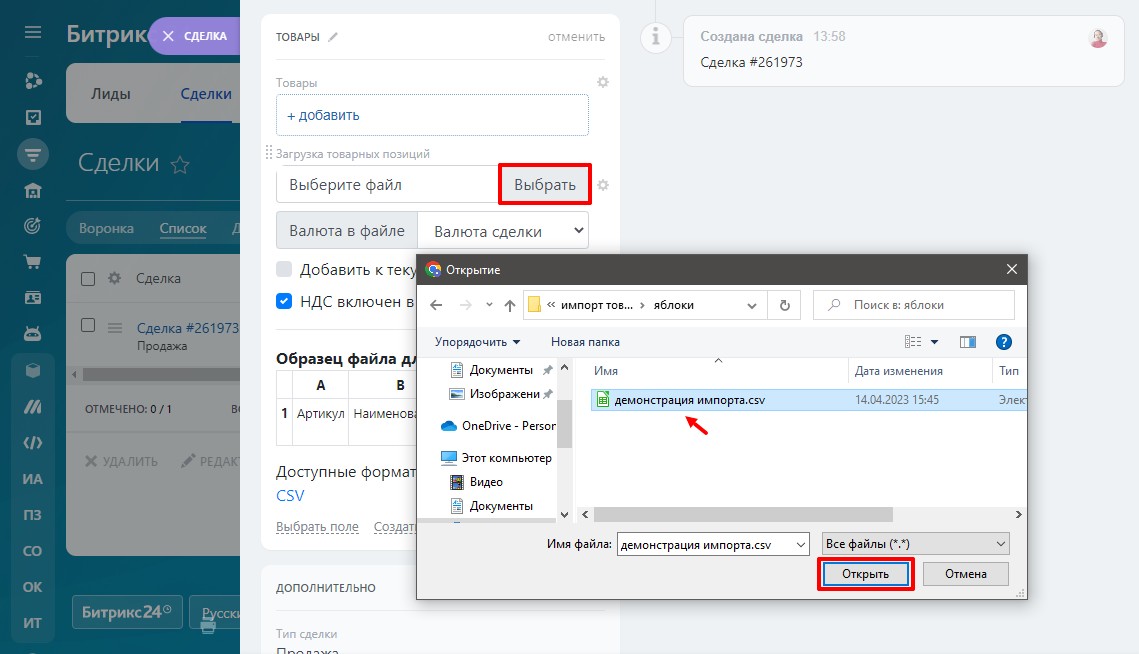Click the CSV format link
Viewport: 1139px width, 654px height.
[x=290, y=496]
